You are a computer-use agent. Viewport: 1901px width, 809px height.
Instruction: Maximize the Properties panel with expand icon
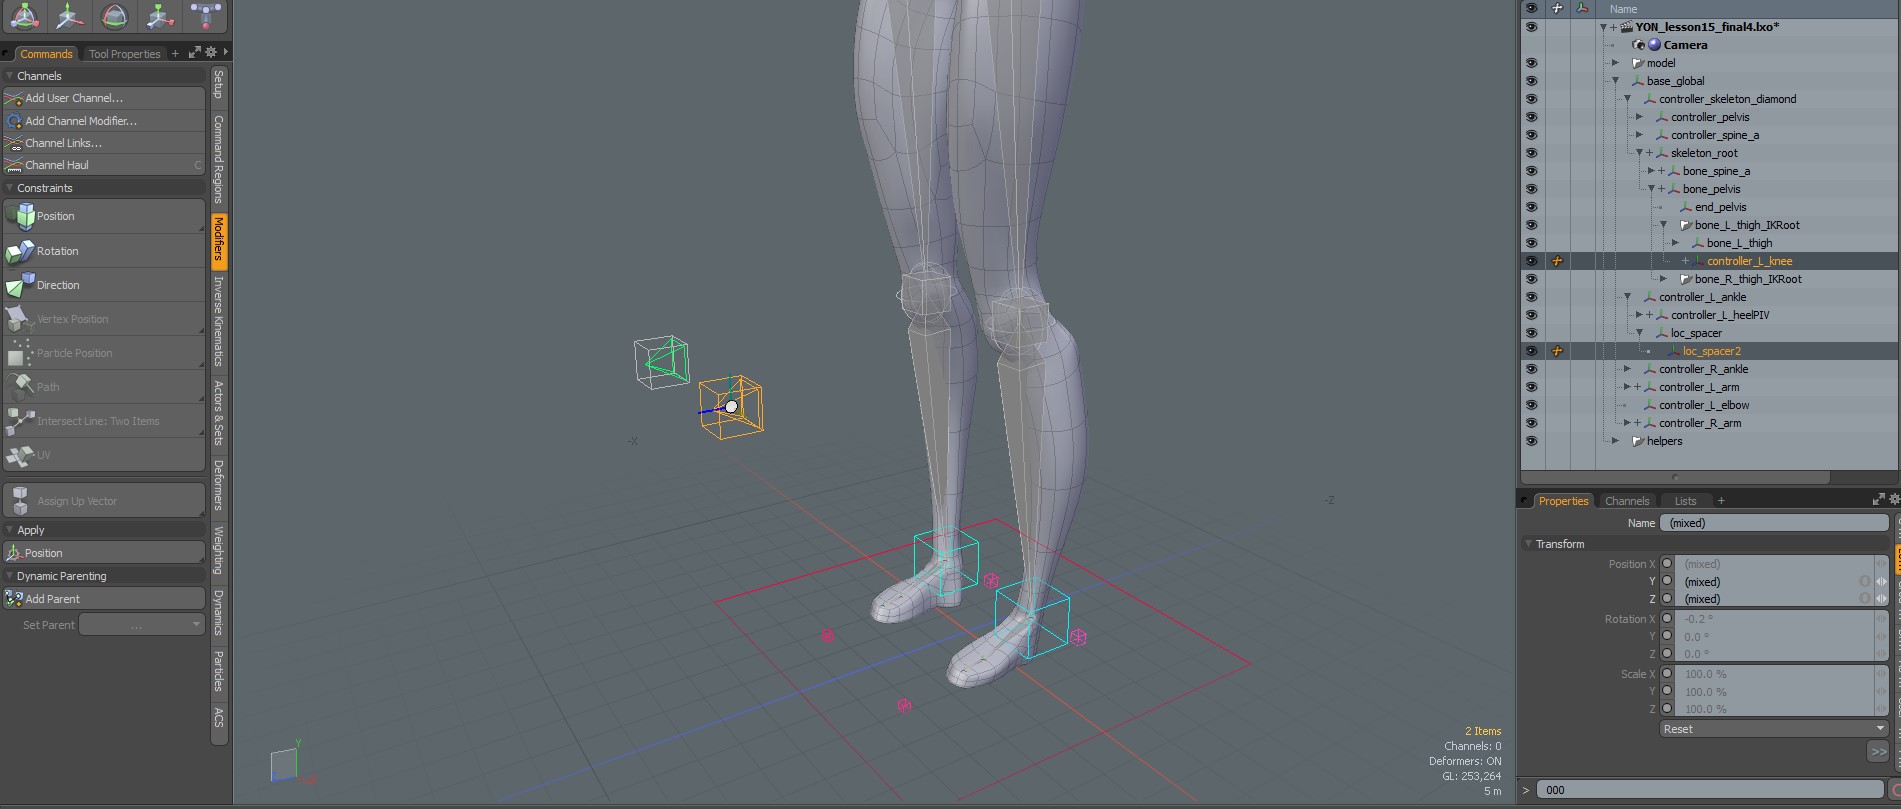(1878, 499)
